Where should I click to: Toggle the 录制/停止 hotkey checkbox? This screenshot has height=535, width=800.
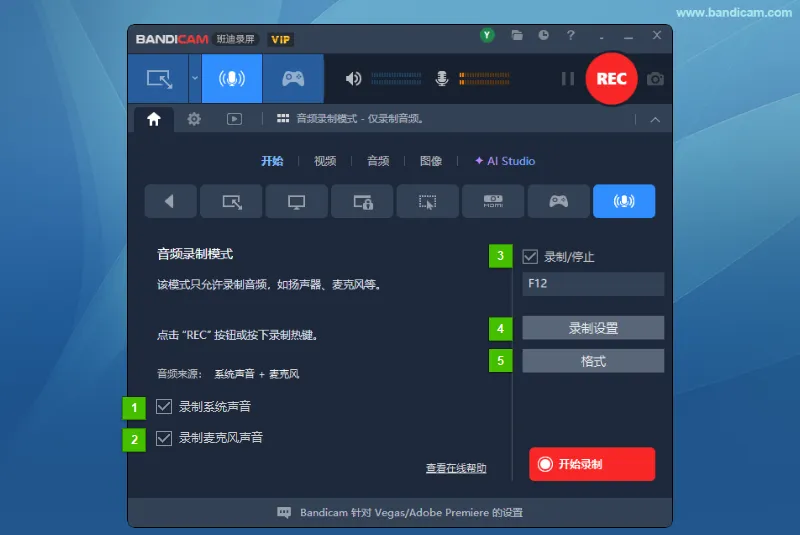[530, 257]
